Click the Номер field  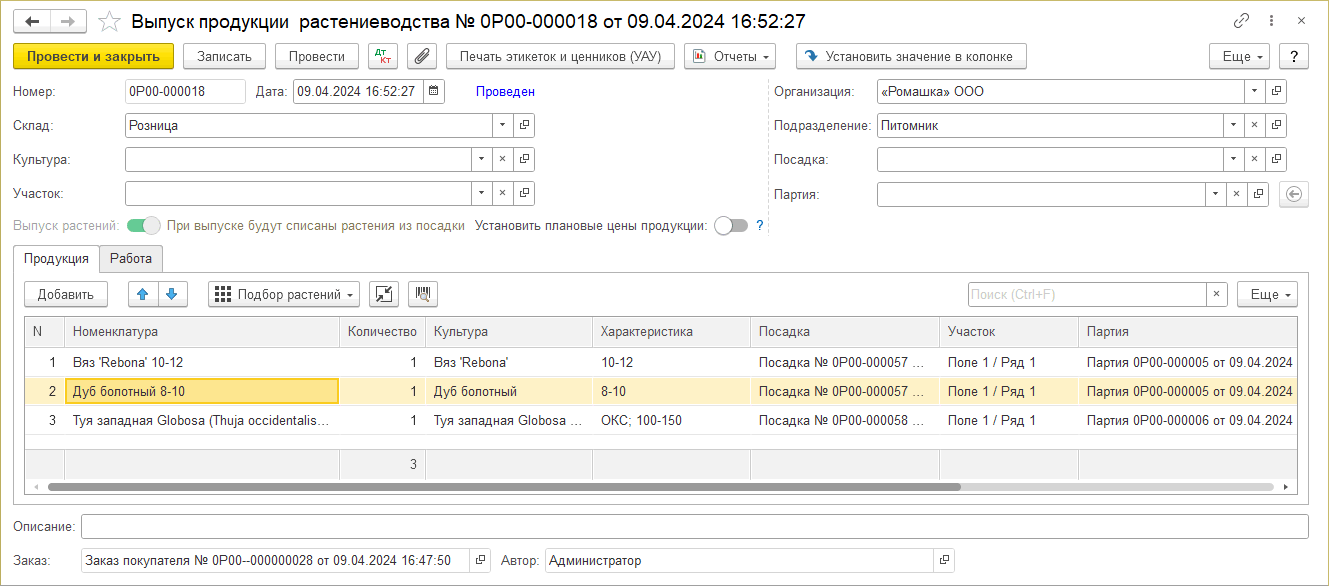coord(185,91)
